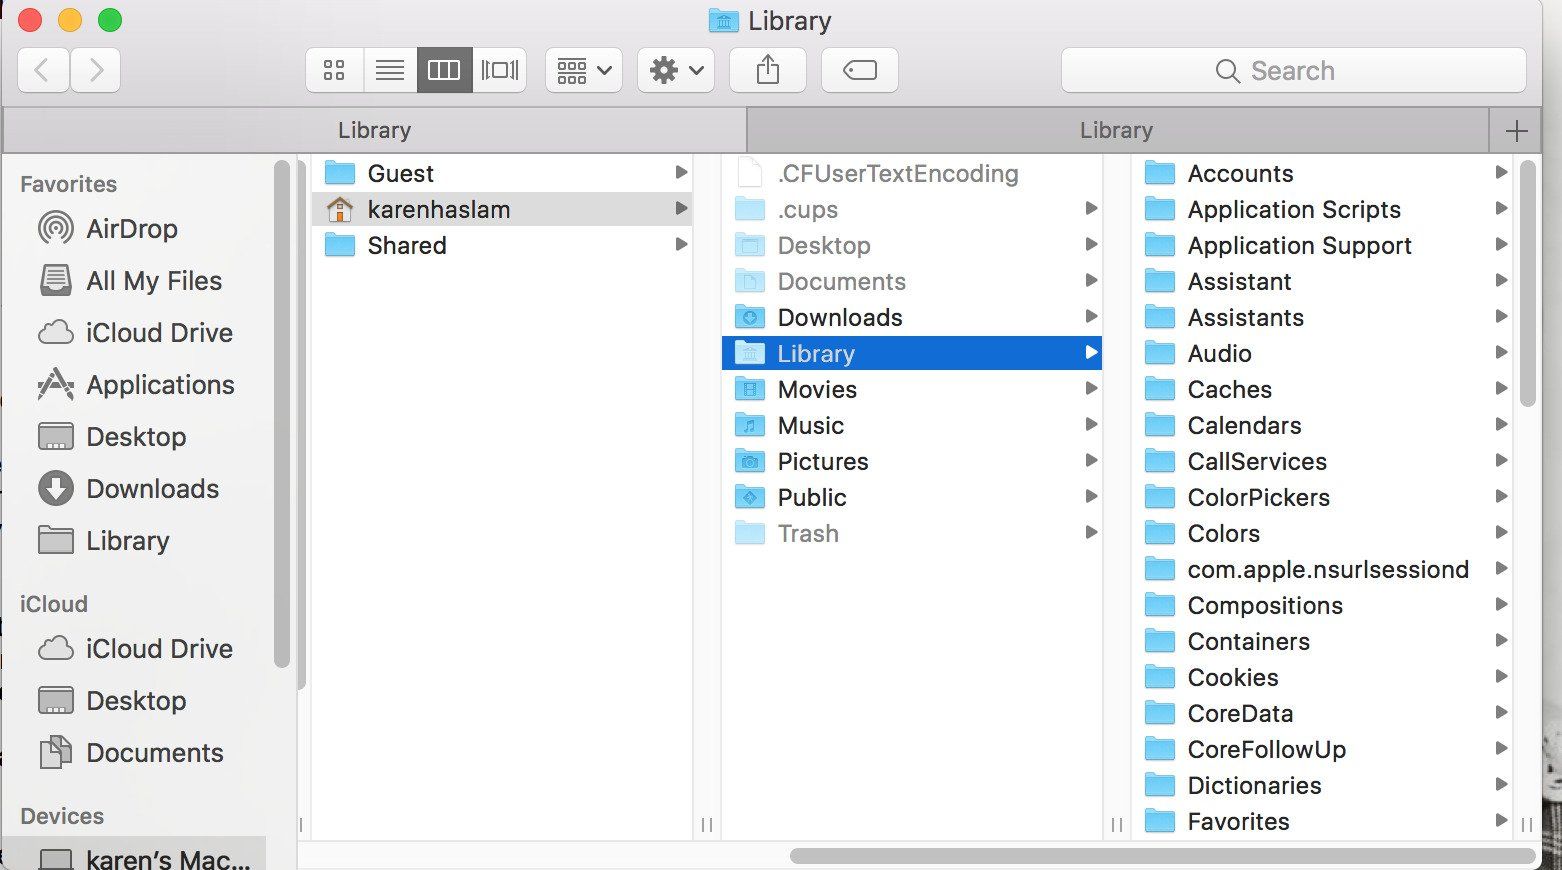Click inside the Search field
The image size is (1562, 870).
click(1293, 70)
